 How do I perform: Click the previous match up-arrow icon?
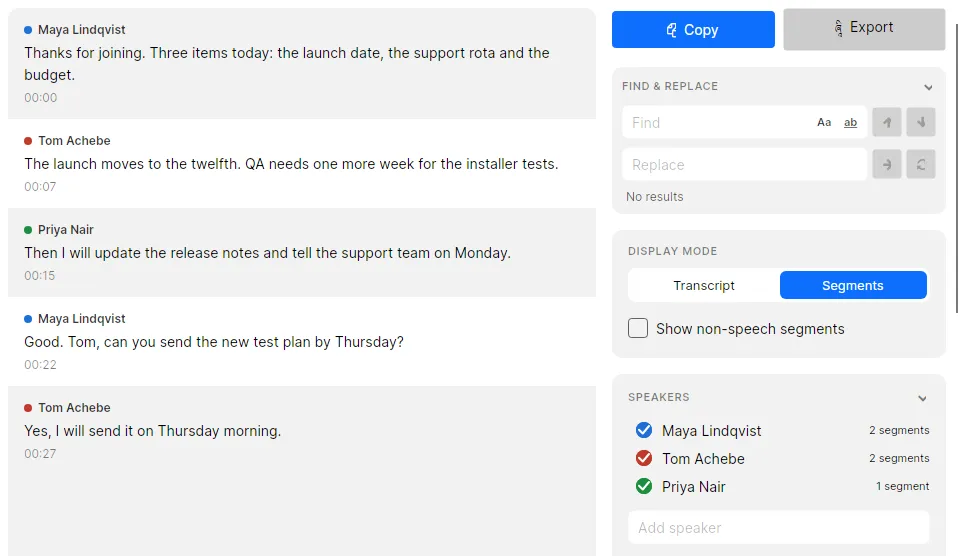pos(887,122)
